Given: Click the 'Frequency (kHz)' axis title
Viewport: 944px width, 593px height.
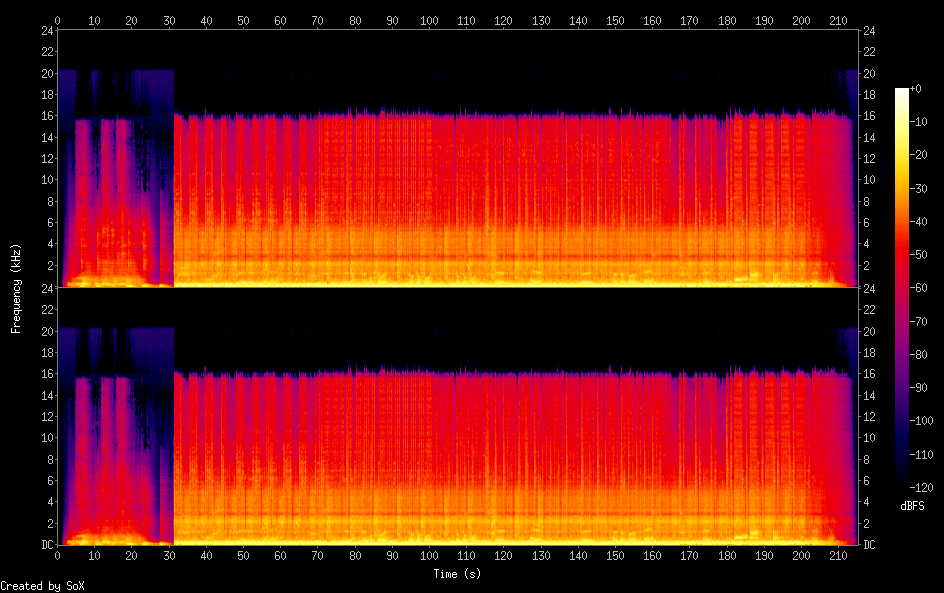Looking at the screenshot, I should [x=16, y=288].
